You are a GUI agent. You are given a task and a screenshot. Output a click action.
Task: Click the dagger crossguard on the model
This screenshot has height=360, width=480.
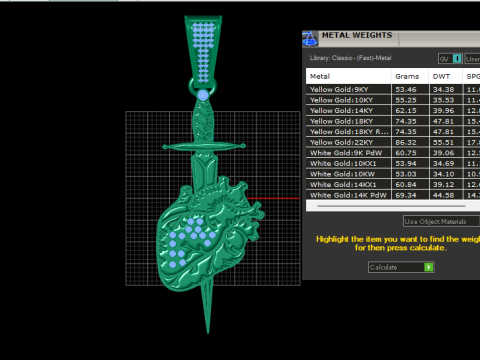point(204,146)
